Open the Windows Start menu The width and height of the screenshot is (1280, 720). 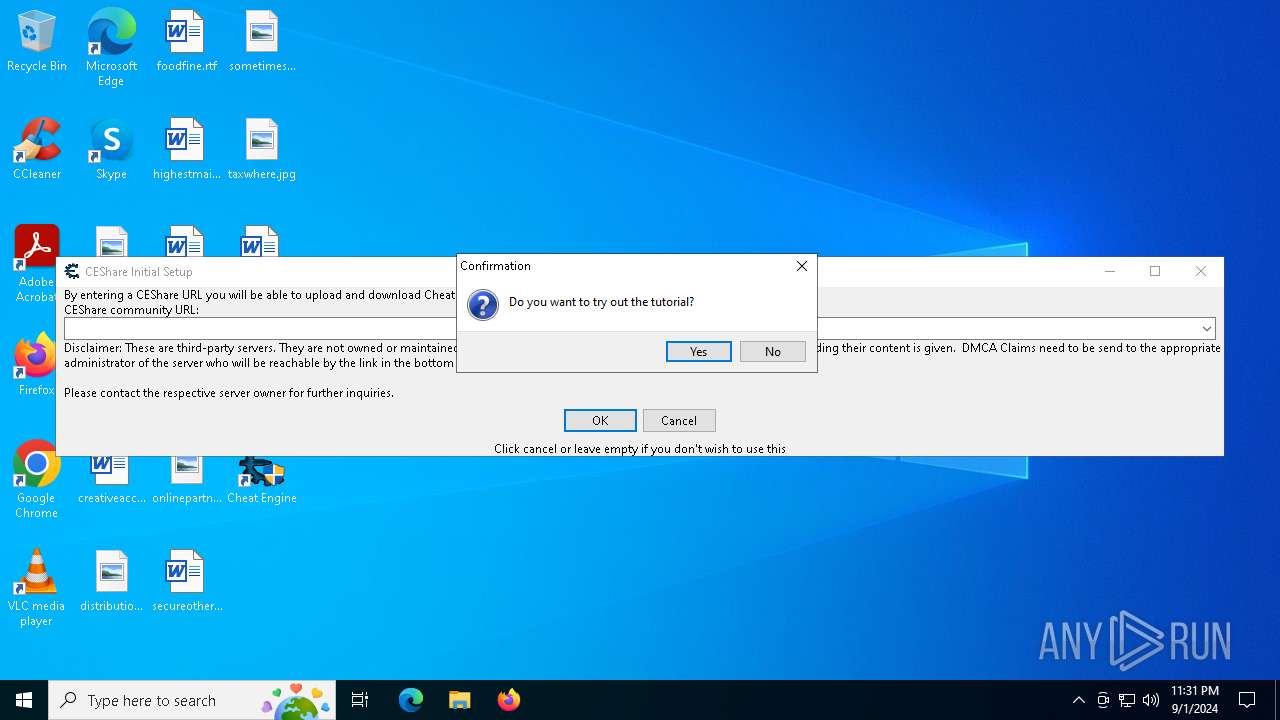[24, 700]
